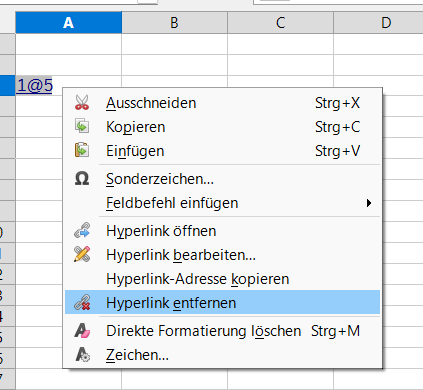Screen dimensions: 423x390
Task: Click the open-hyperlink chain arrow icon
Action: tap(82, 231)
